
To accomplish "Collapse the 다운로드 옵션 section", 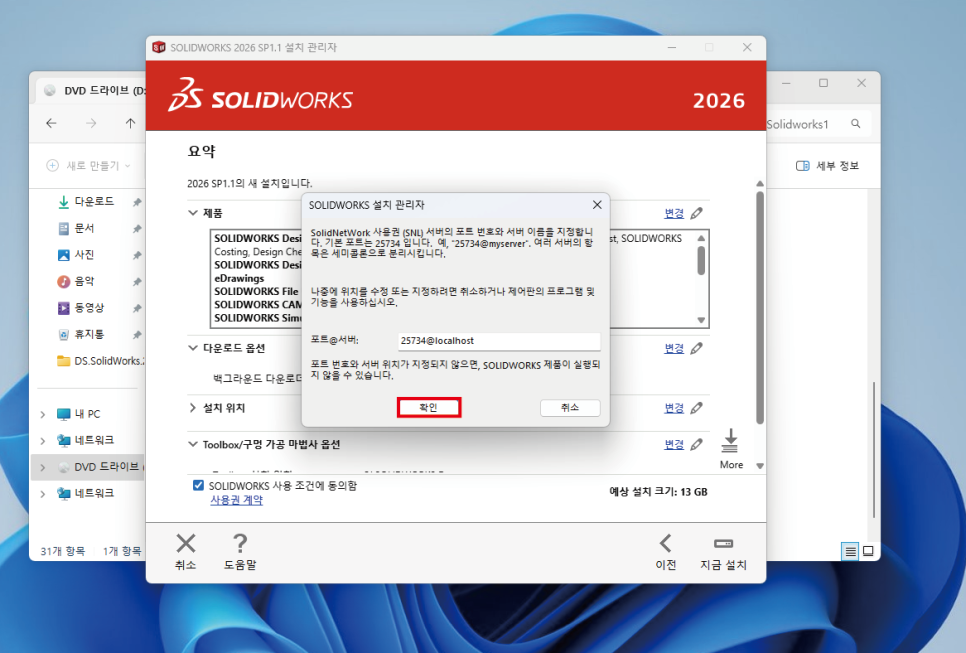I will (193, 348).
